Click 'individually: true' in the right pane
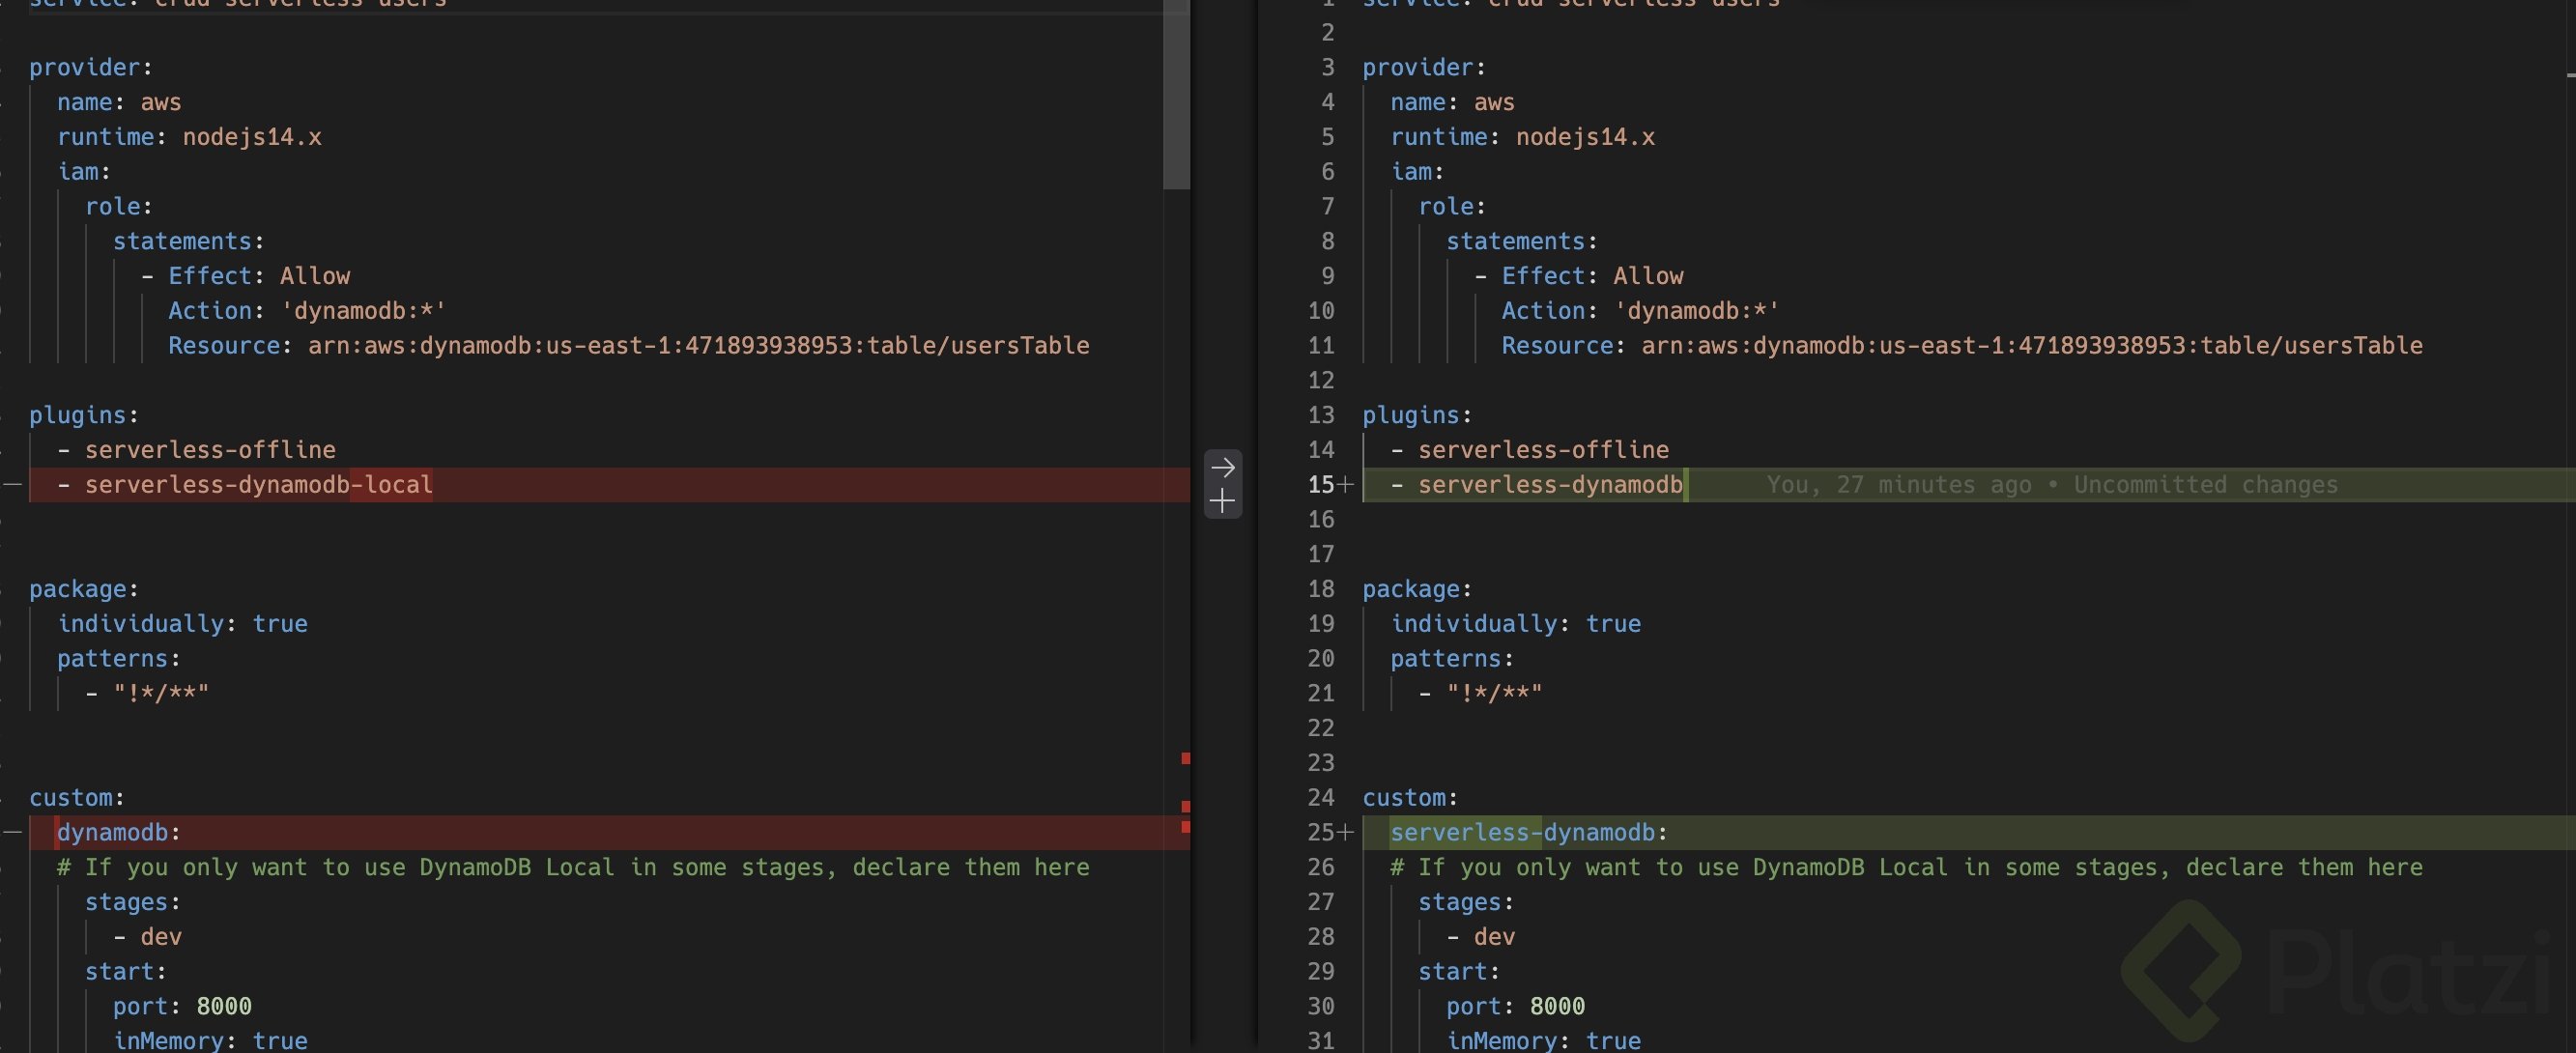This screenshot has height=1053, width=2576. click(x=1514, y=624)
